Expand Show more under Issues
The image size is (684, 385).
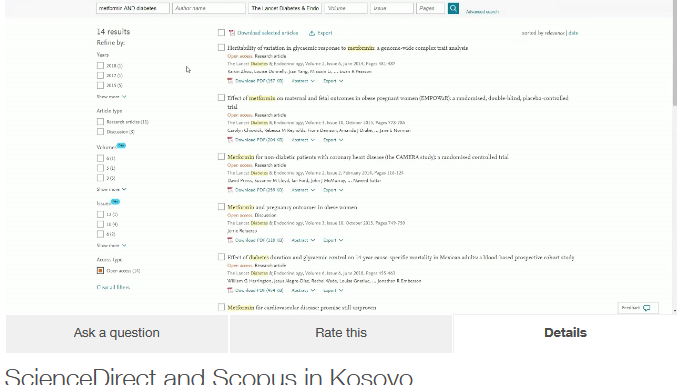coord(111,245)
